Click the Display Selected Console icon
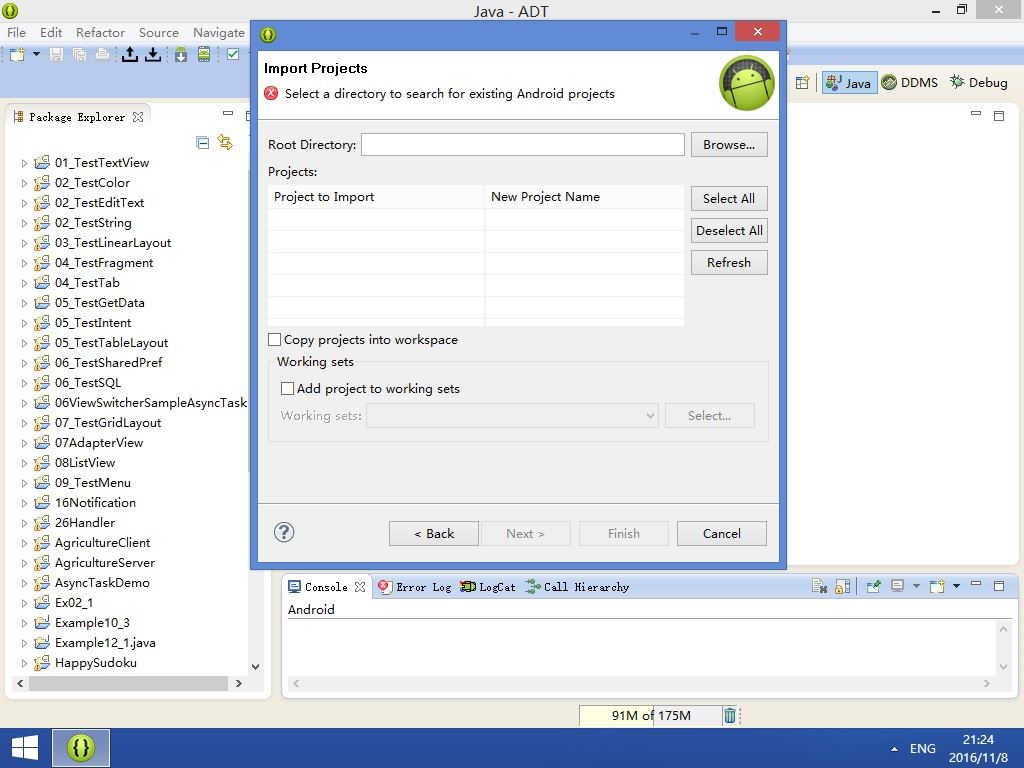Screen dimensions: 1024x768 coord(897,586)
